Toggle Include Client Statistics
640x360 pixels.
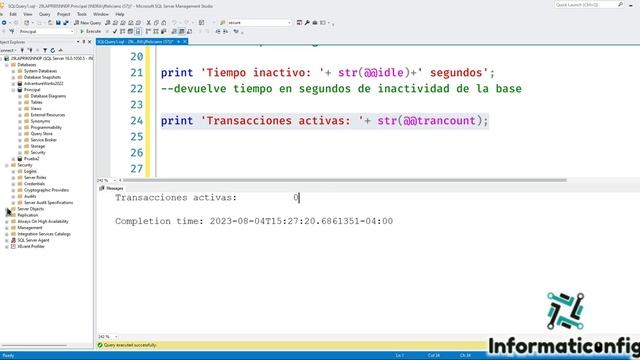pos(164,31)
